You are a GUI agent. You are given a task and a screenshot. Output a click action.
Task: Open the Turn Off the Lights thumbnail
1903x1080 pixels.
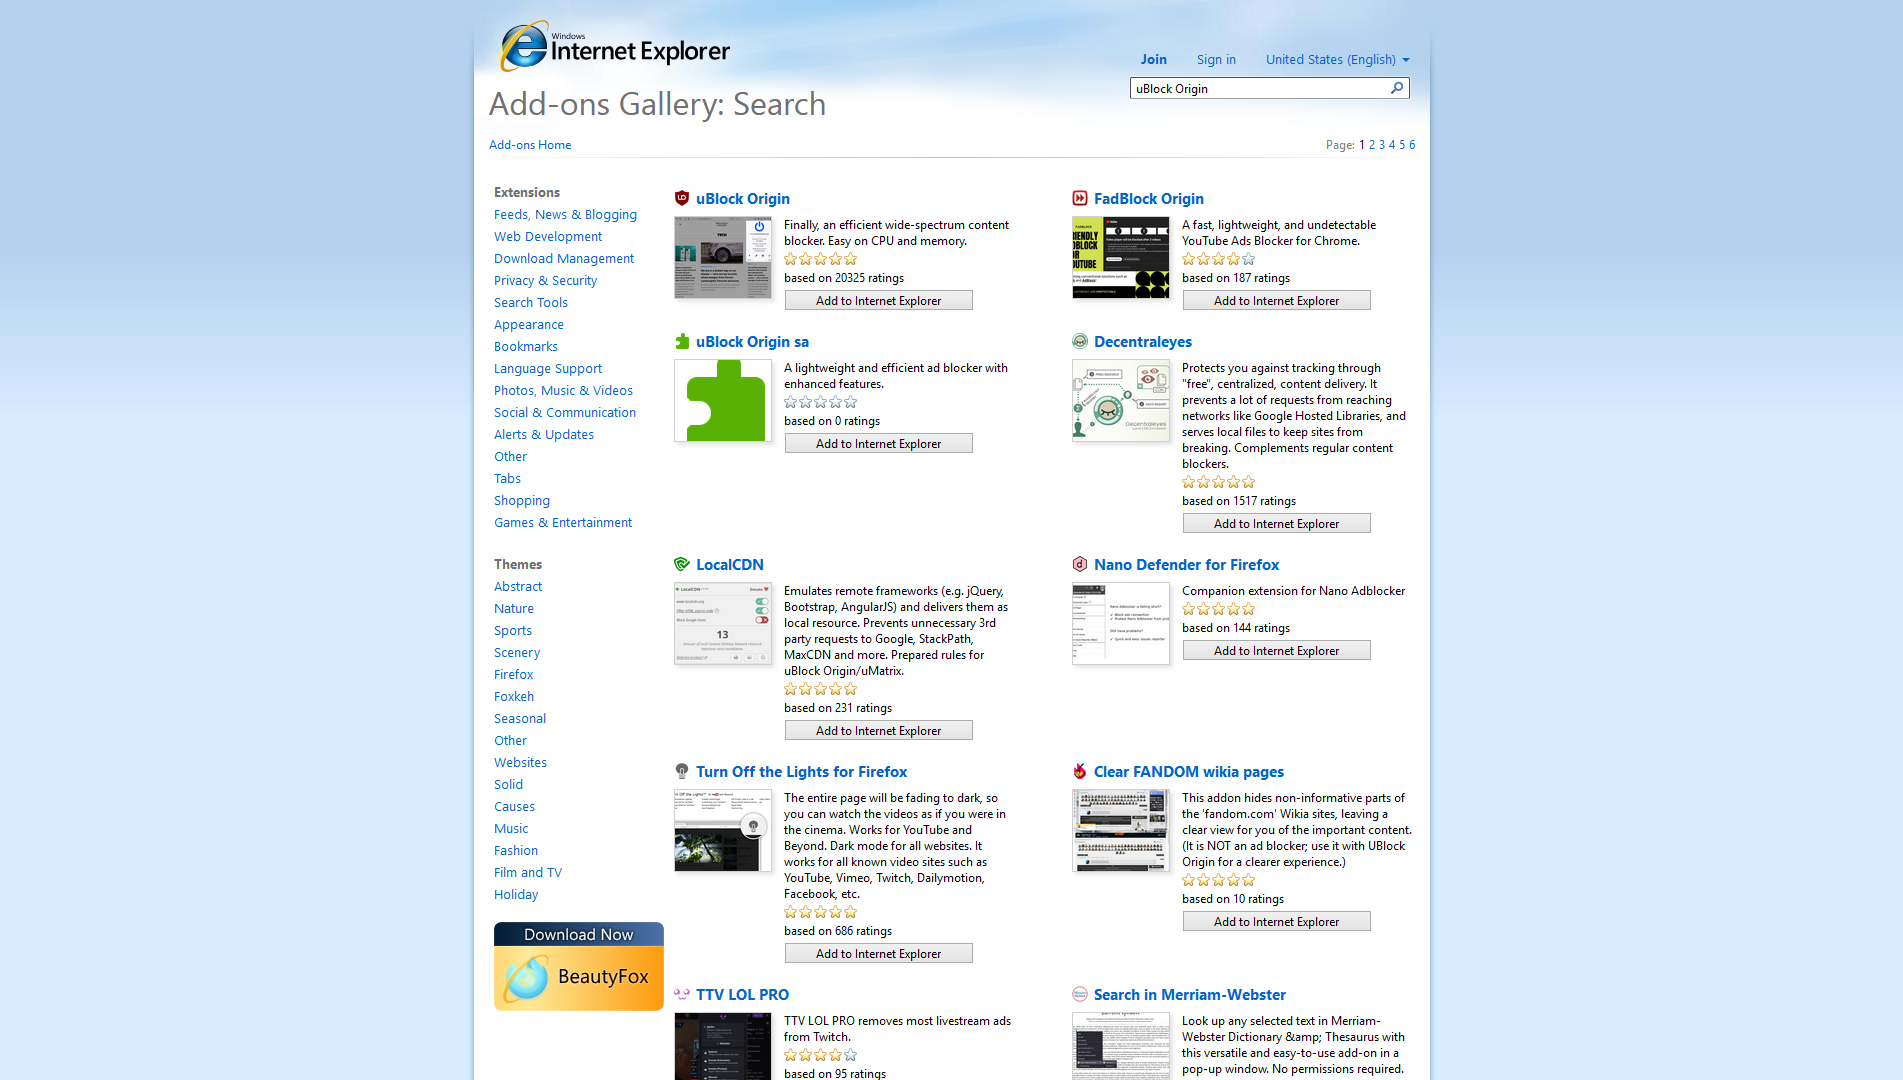pos(723,831)
